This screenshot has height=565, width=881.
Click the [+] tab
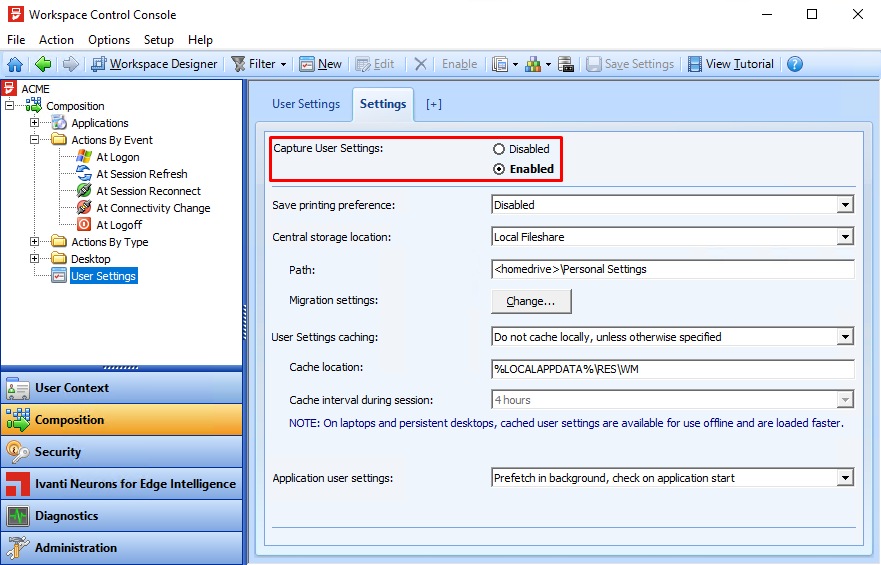click(434, 104)
